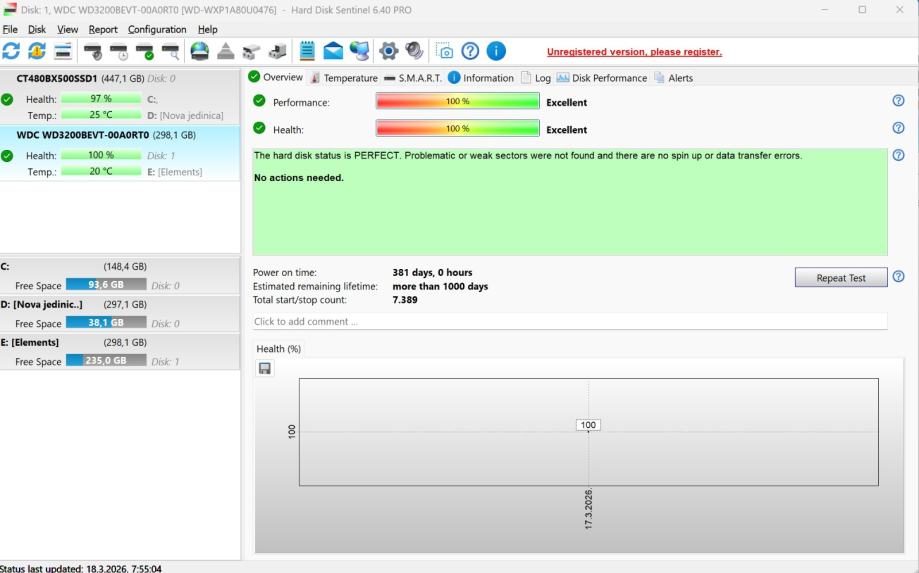Switch to the S.M.A.R.T. tab
The height and width of the screenshot is (573, 919).
(413, 78)
